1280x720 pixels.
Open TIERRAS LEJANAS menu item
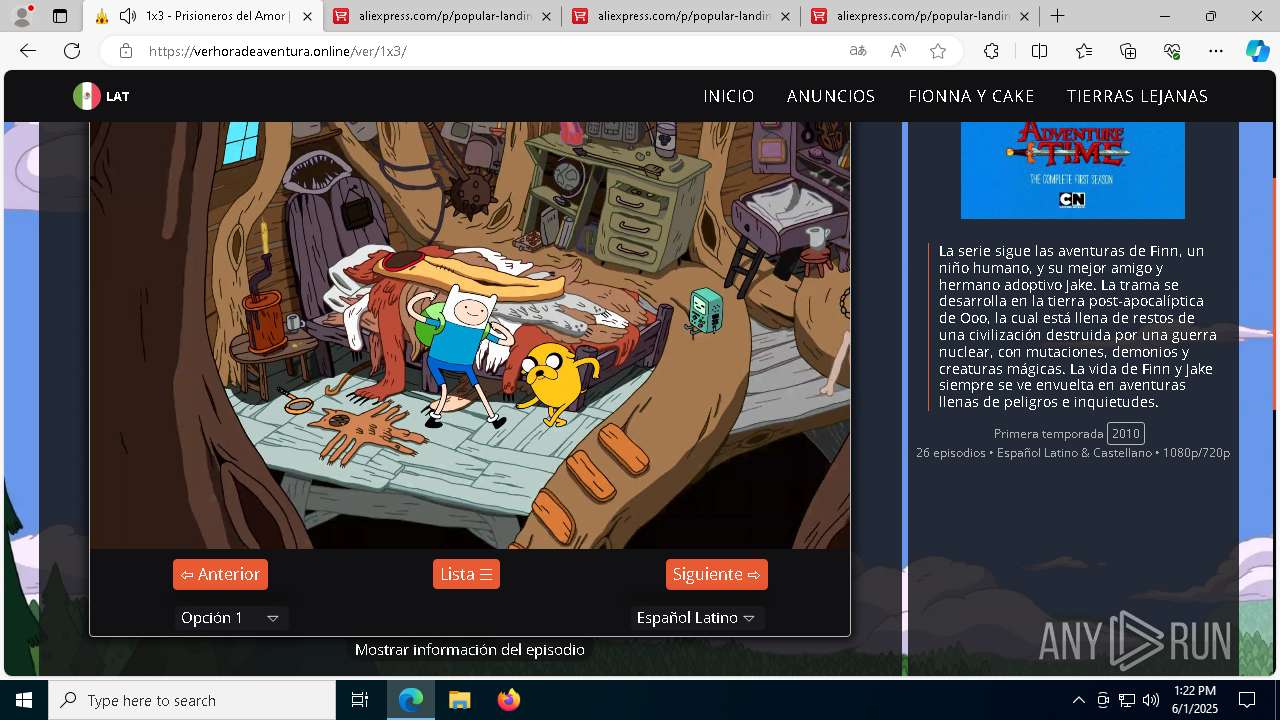[x=1137, y=96]
